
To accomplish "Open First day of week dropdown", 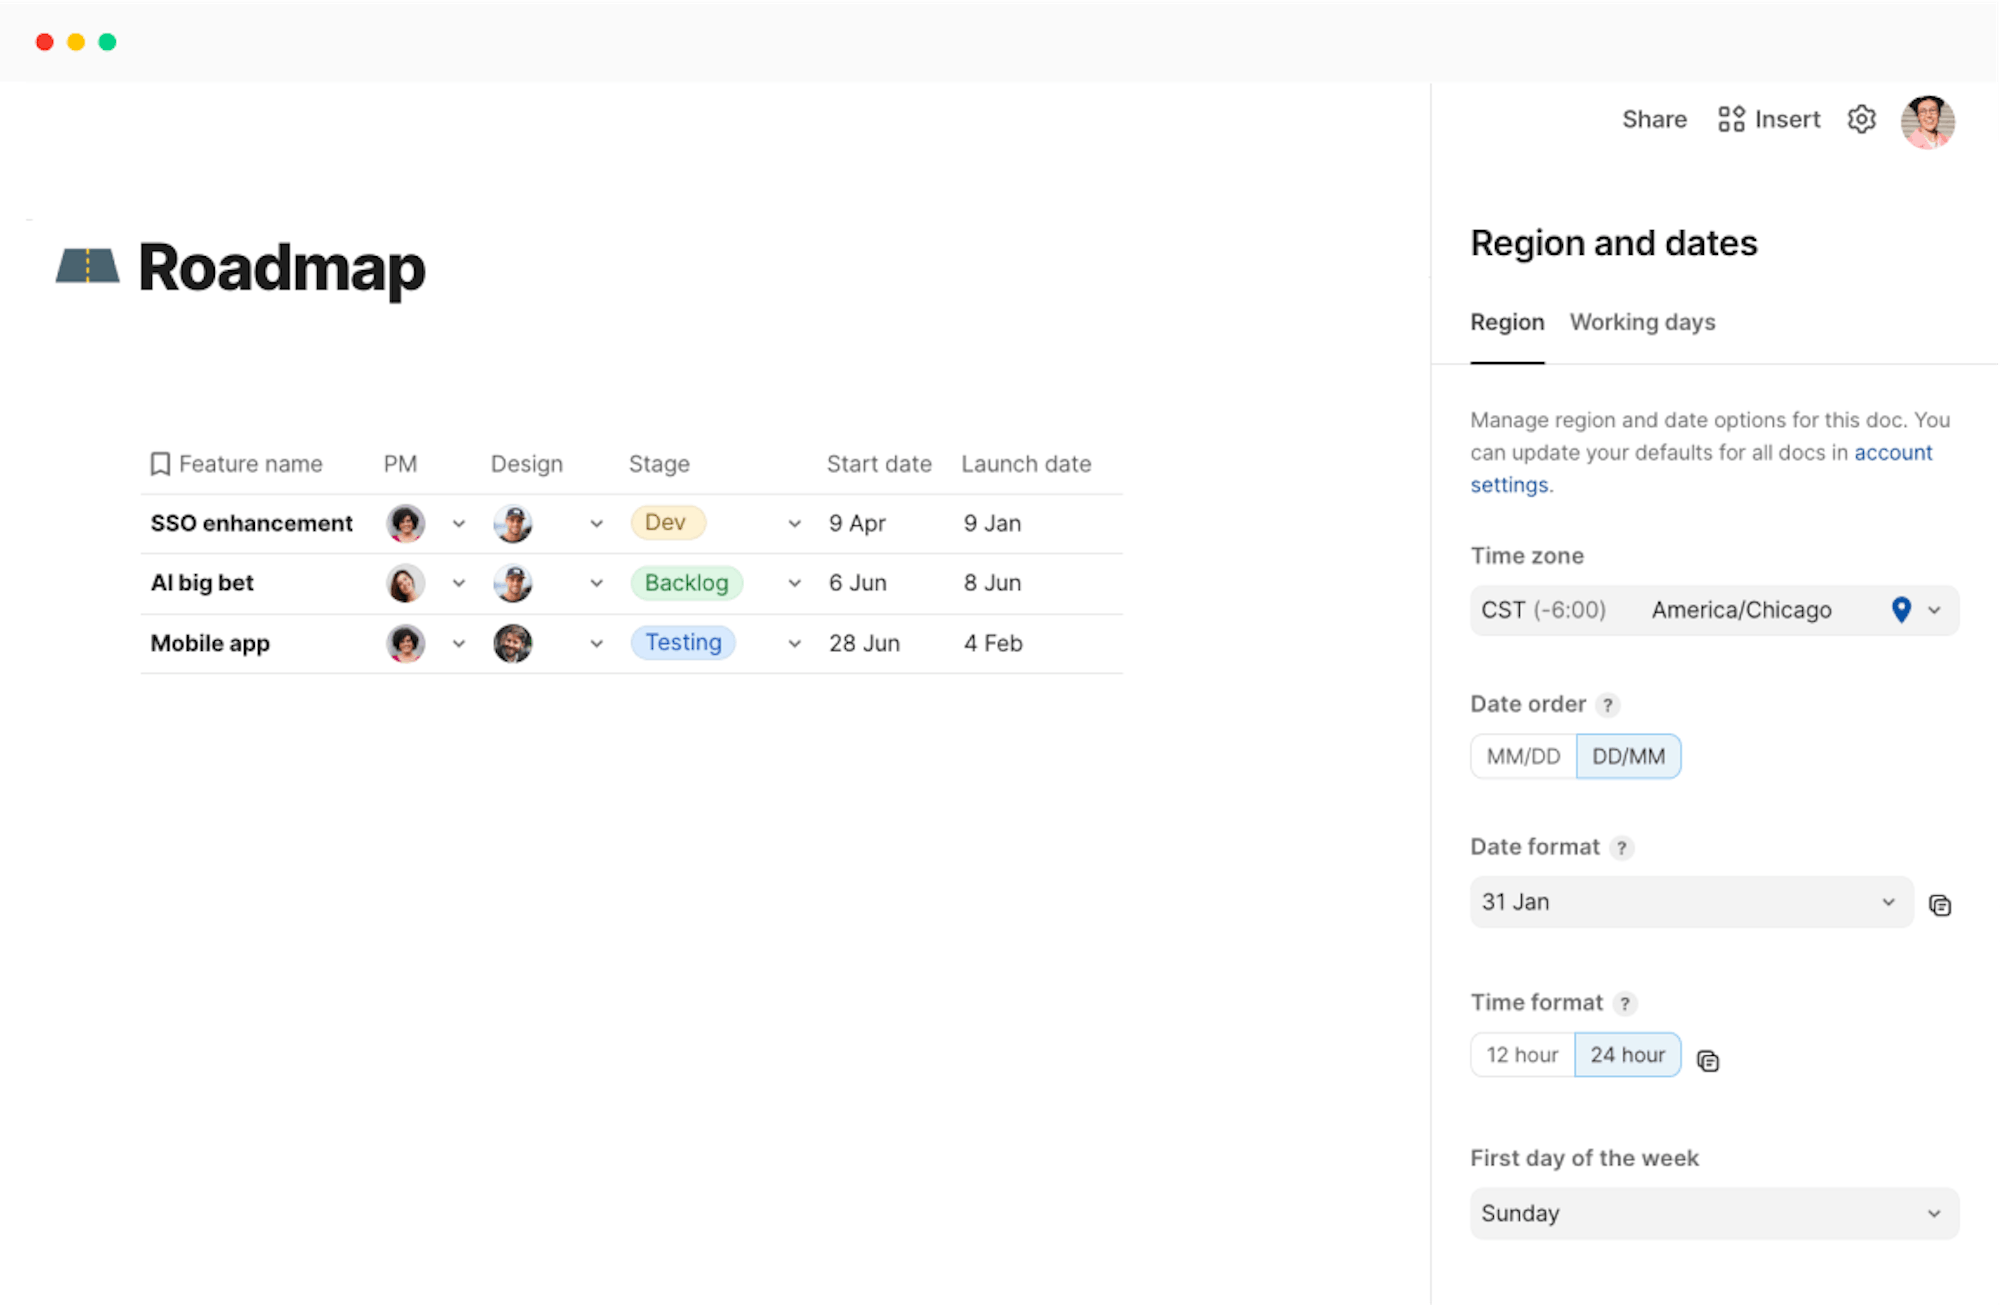I will [x=1713, y=1213].
